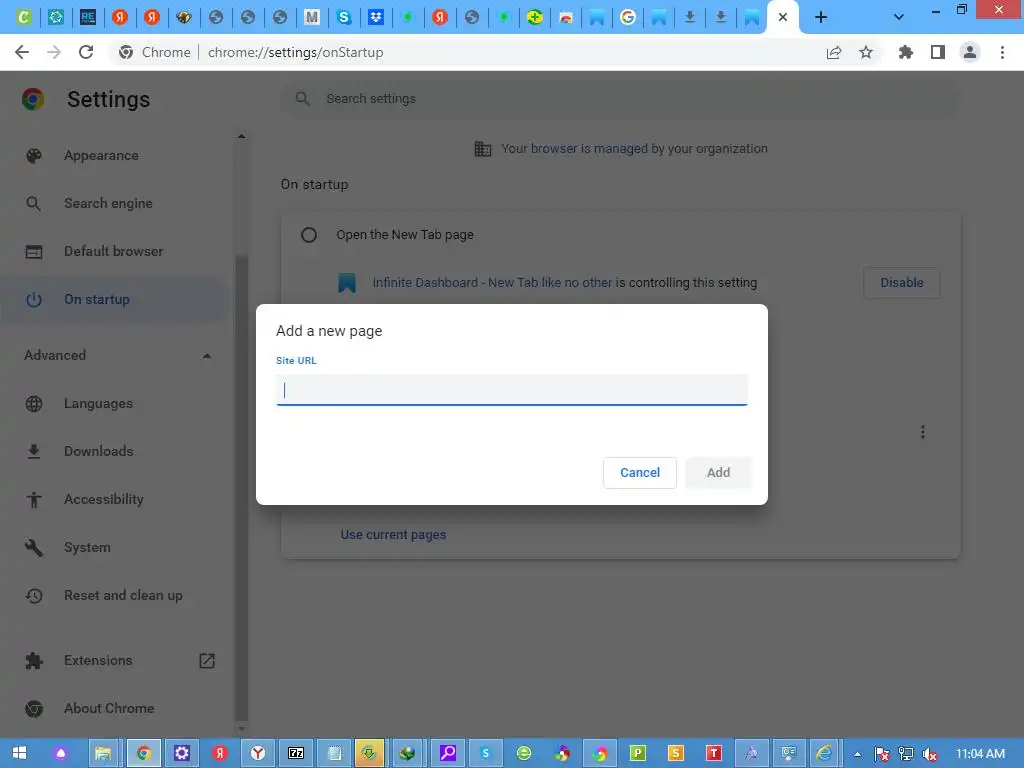Screen dimensions: 1024x768
Task: Open Downloads settings
Action: click(x=98, y=451)
